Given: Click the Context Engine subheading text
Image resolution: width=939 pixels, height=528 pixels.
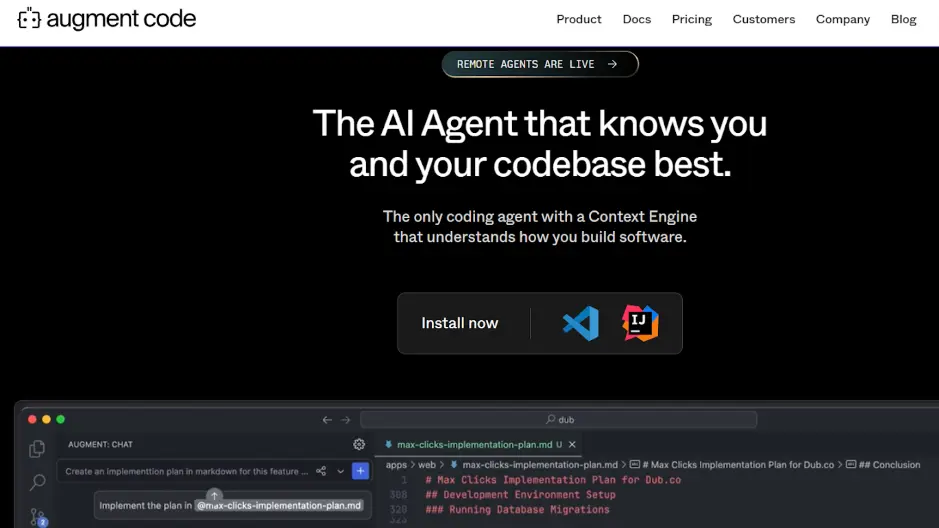Looking at the screenshot, I should coord(540,227).
